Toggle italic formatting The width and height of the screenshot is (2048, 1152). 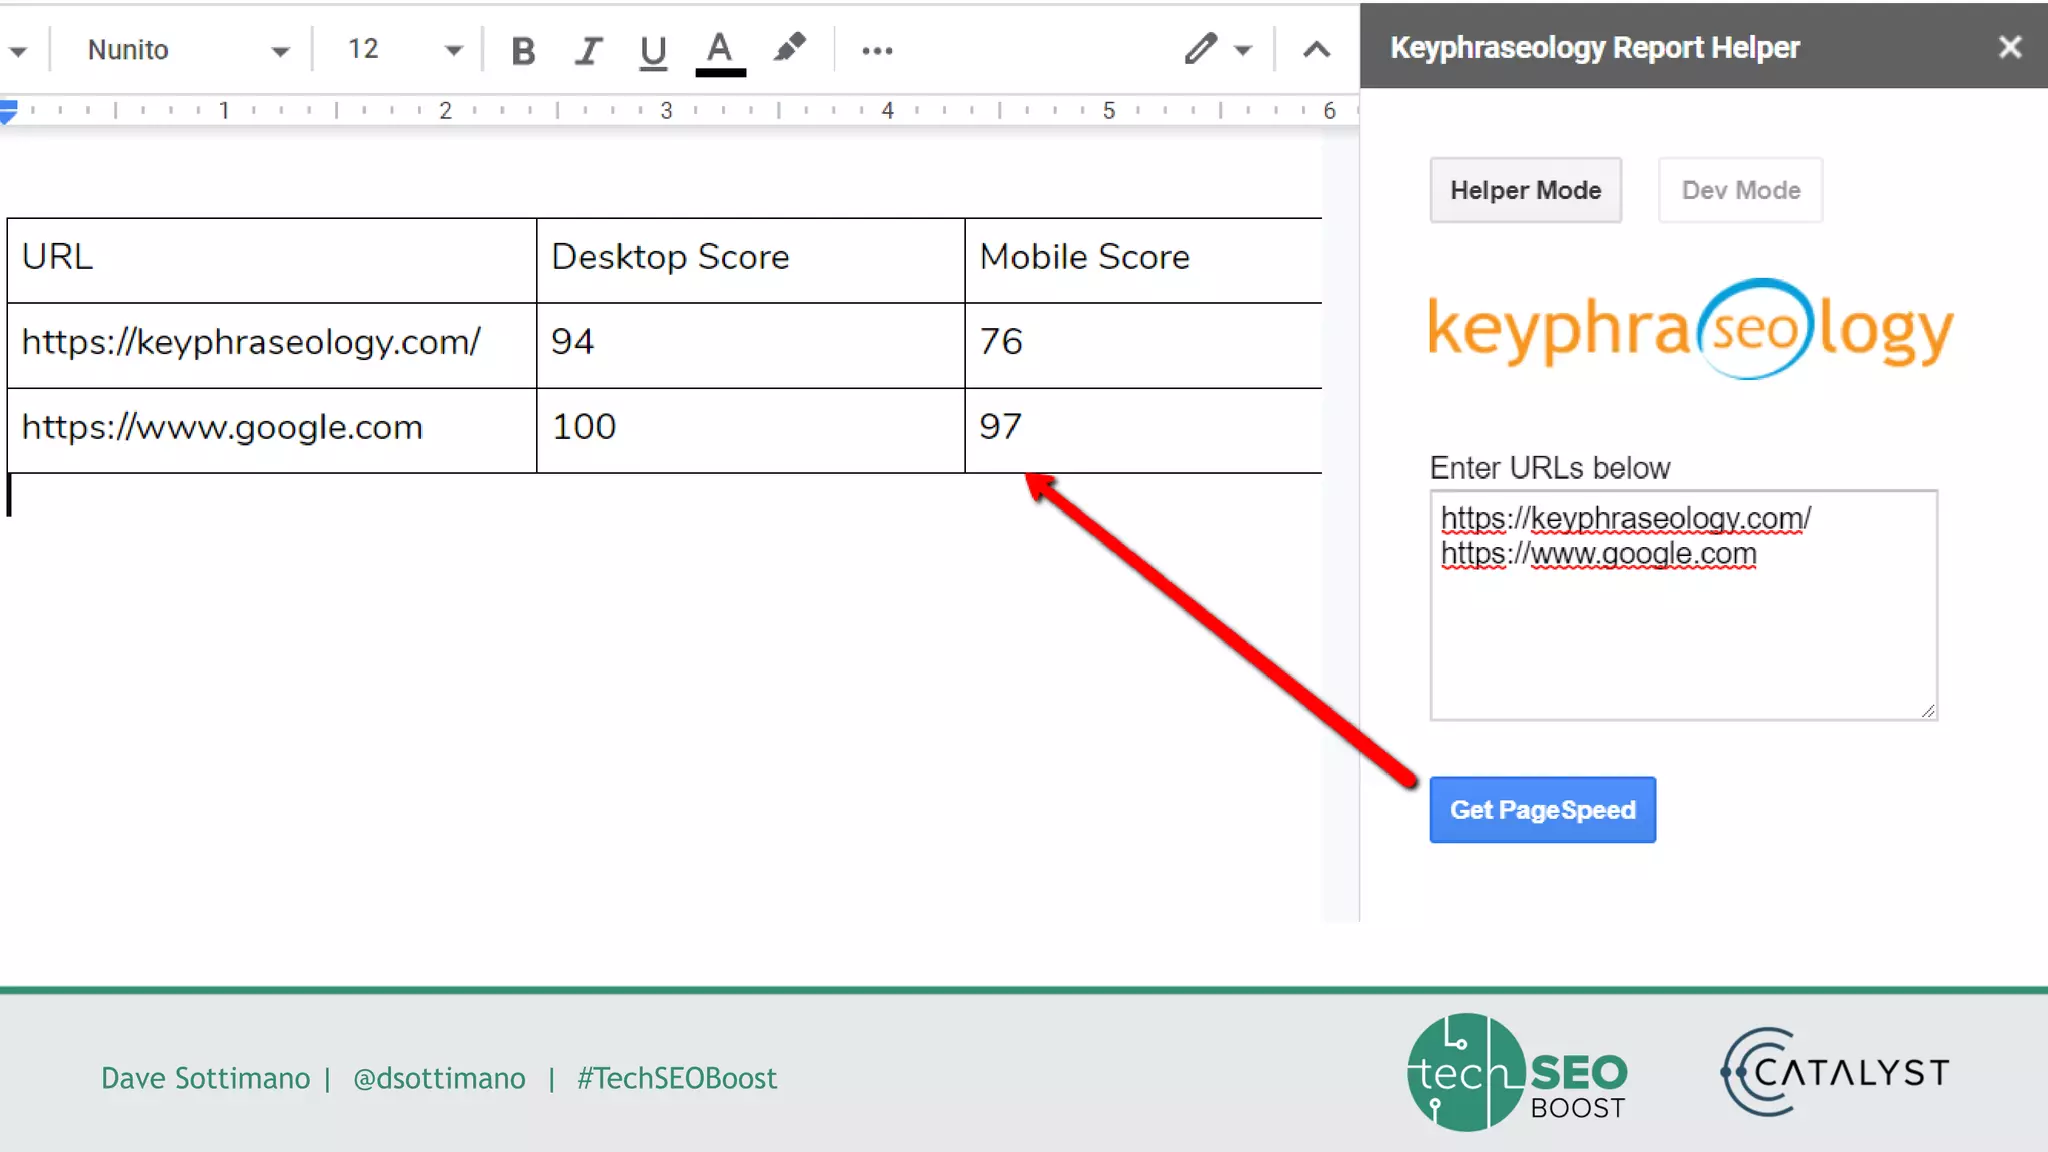588,50
